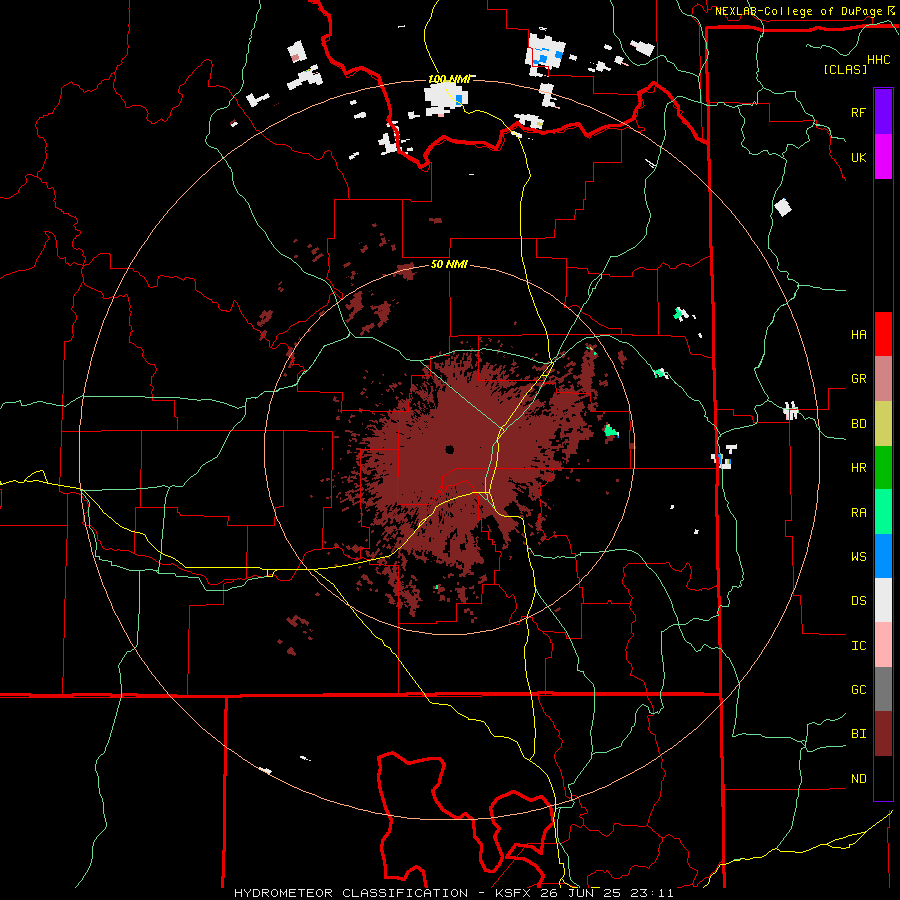Click the 'WS' legend label
Image resolution: width=900 pixels, height=900 pixels.
click(x=859, y=557)
